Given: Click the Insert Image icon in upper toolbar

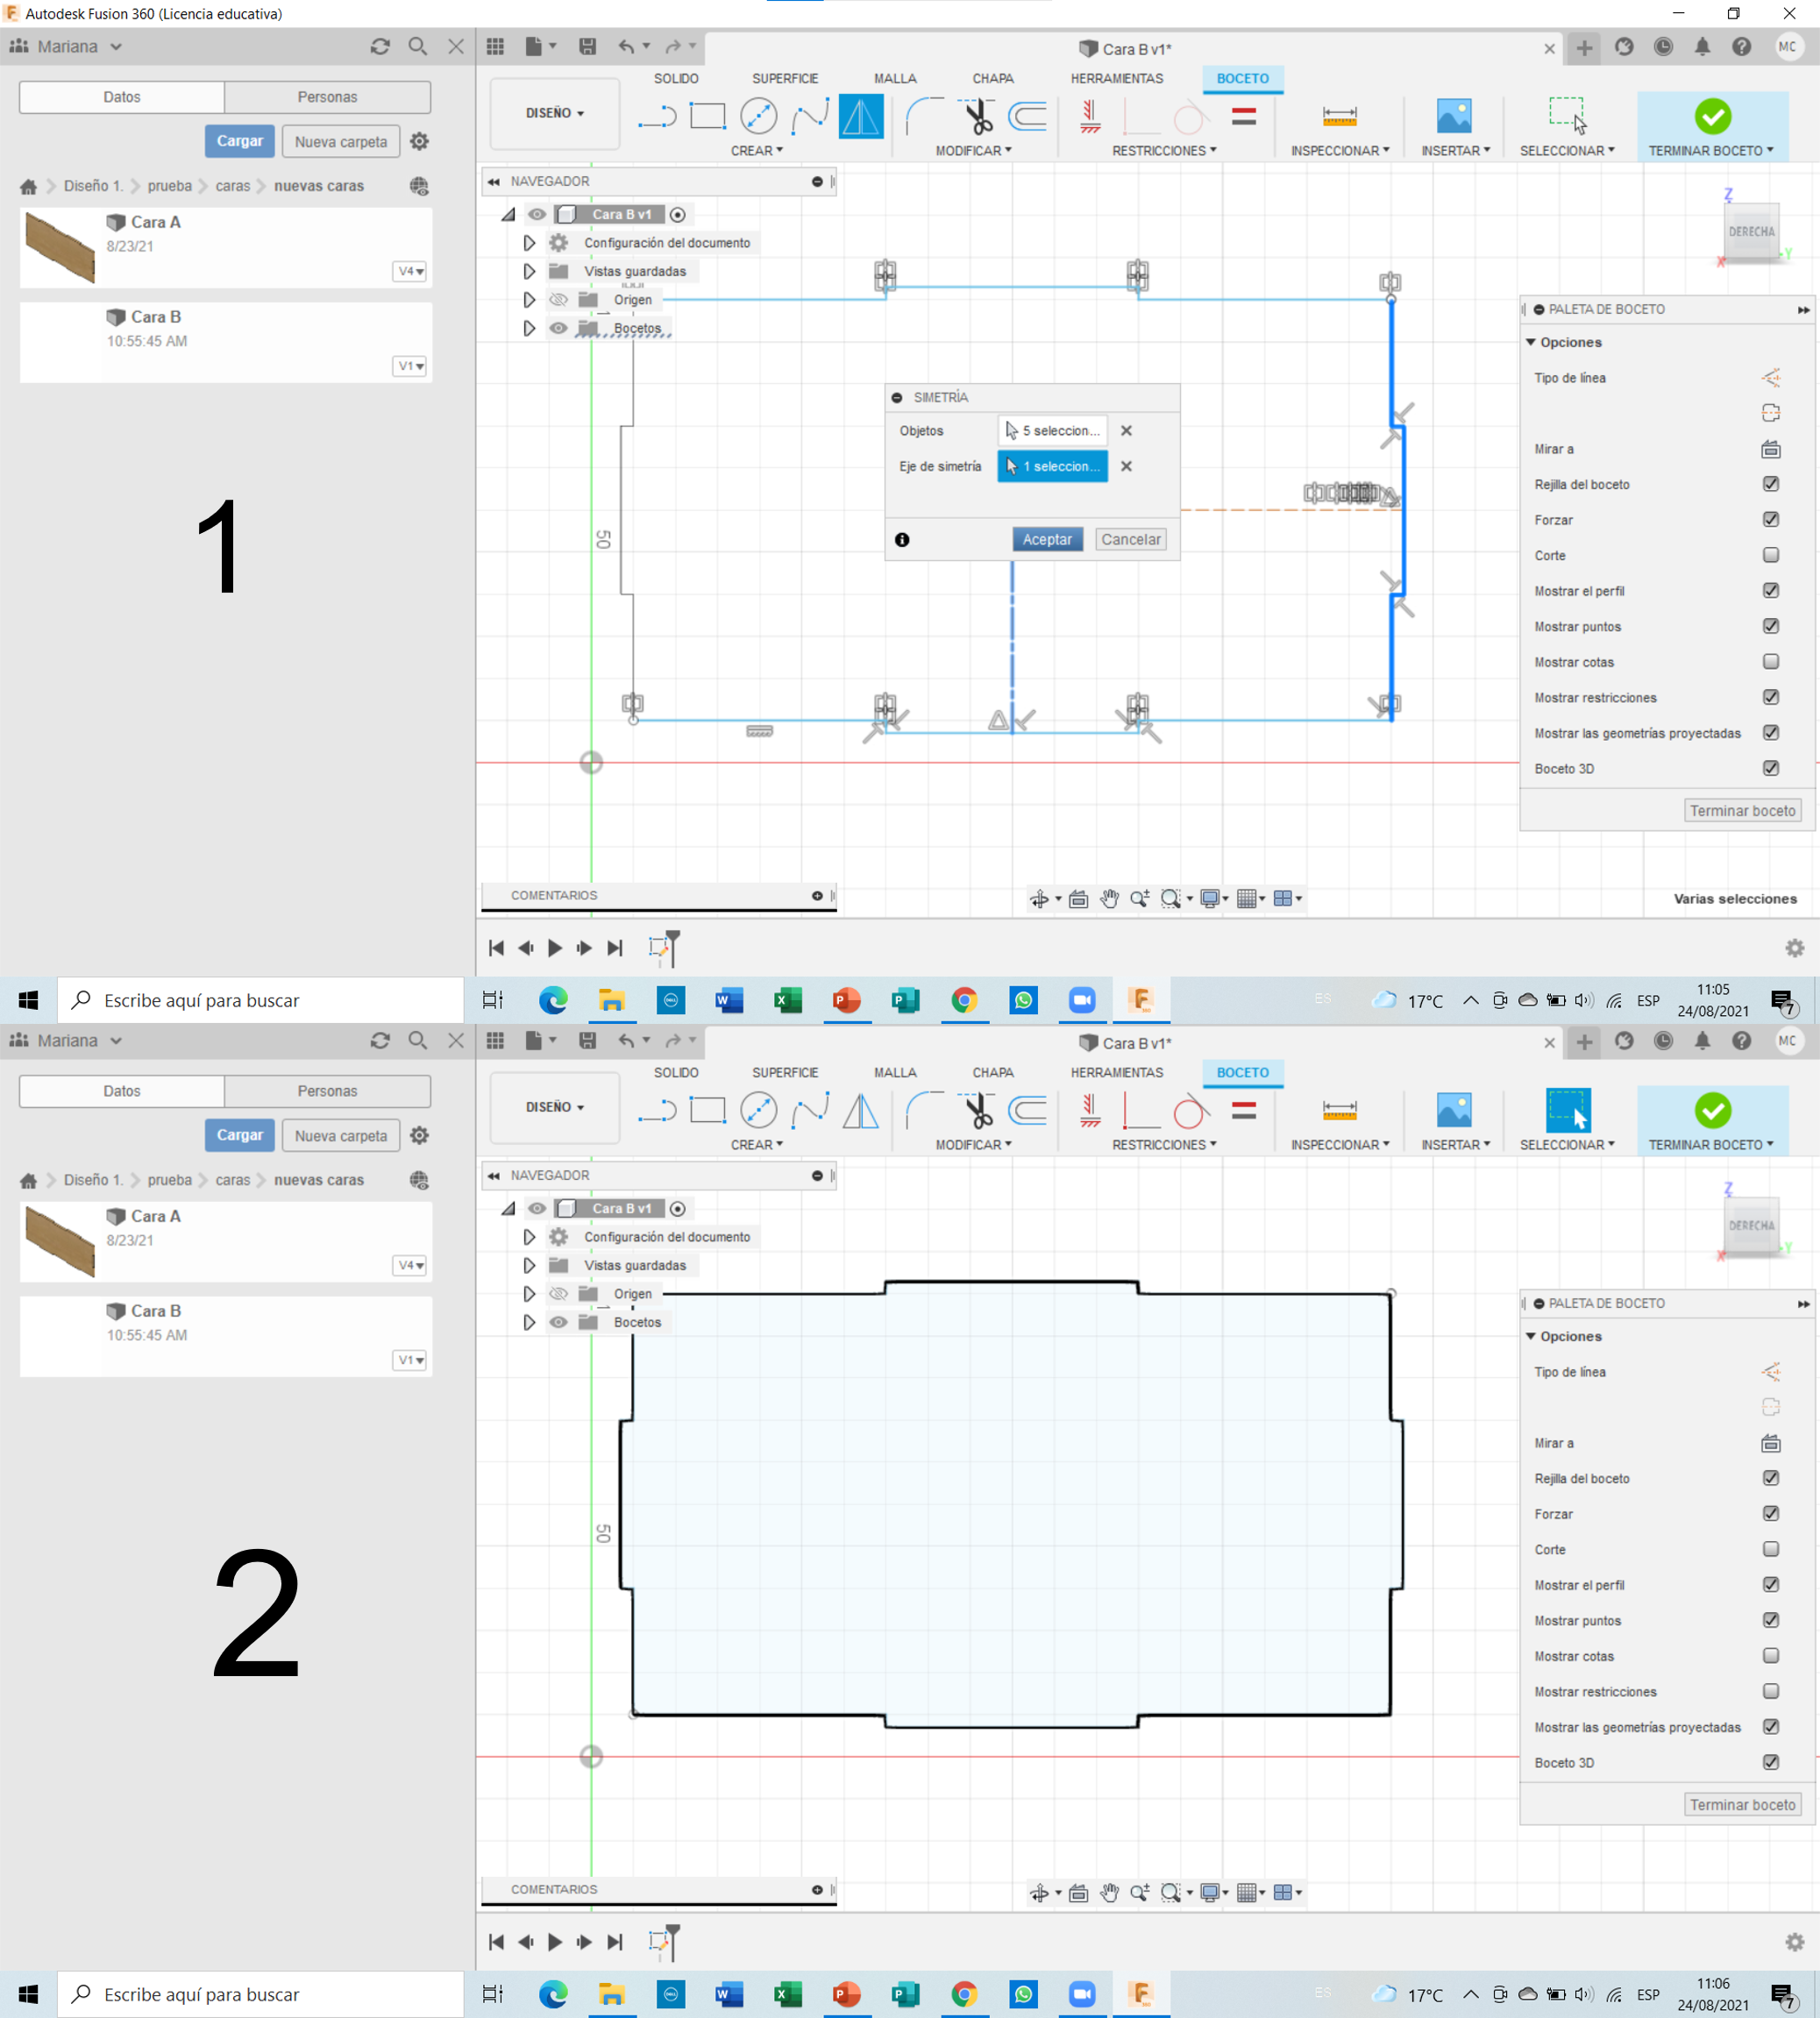Looking at the screenshot, I should point(1453,117).
